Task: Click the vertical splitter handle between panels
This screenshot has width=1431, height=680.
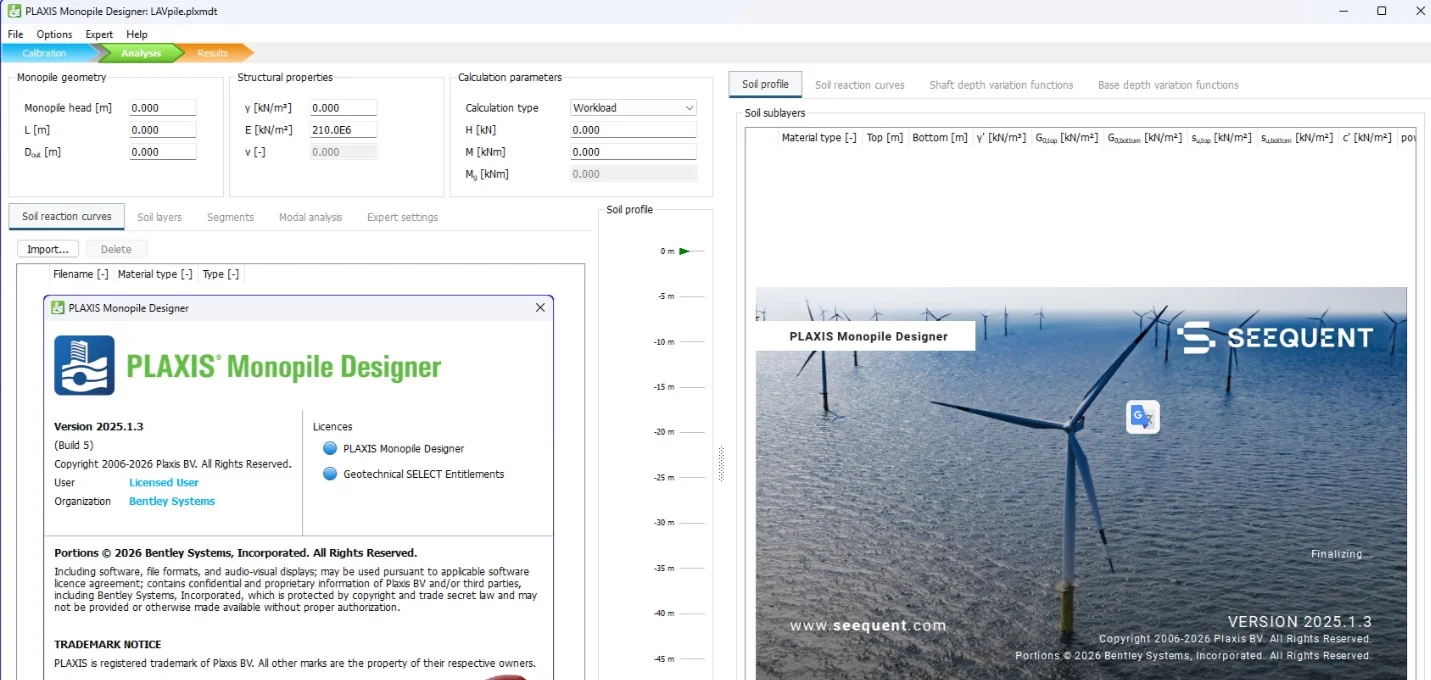Action: pos(721,463)
